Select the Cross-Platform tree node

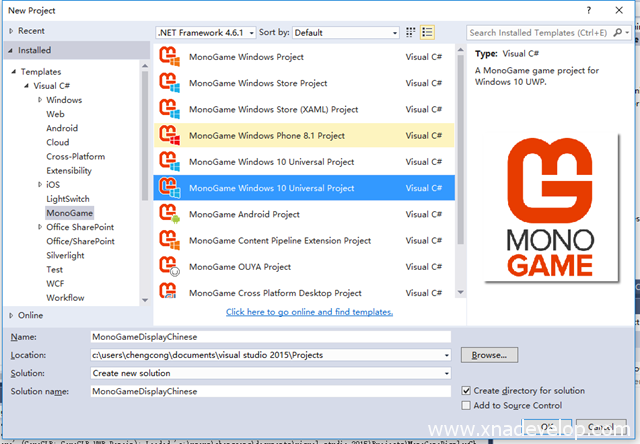[x=75, y=157]
